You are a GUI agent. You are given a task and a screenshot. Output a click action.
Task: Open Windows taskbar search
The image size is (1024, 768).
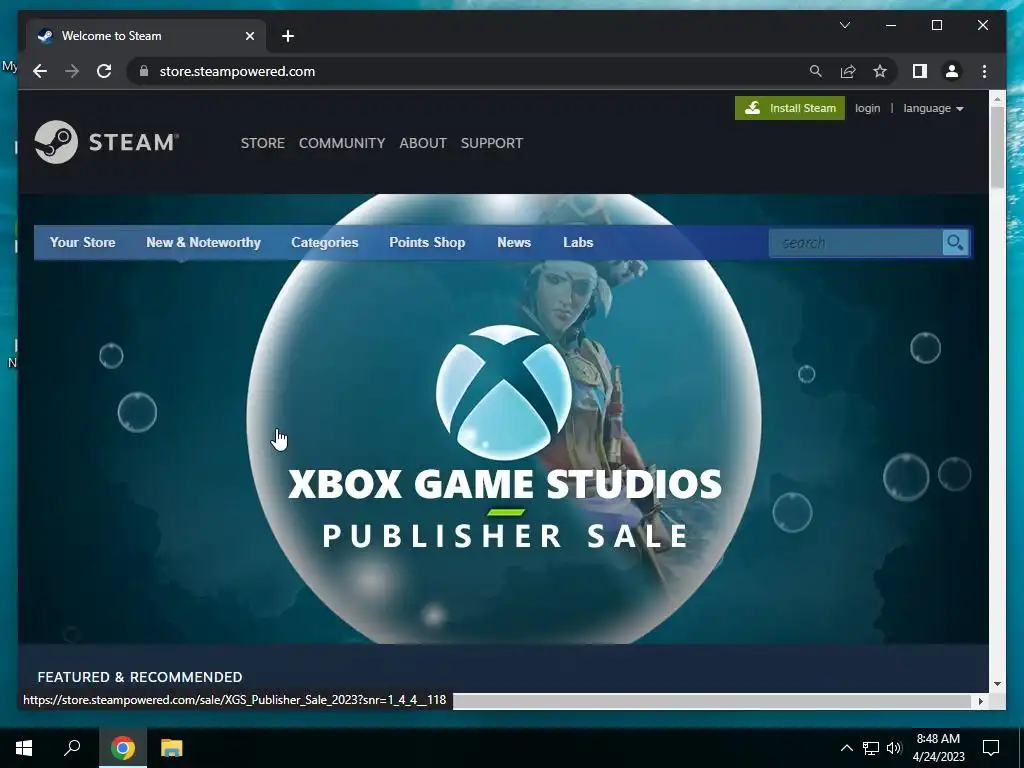72,748
